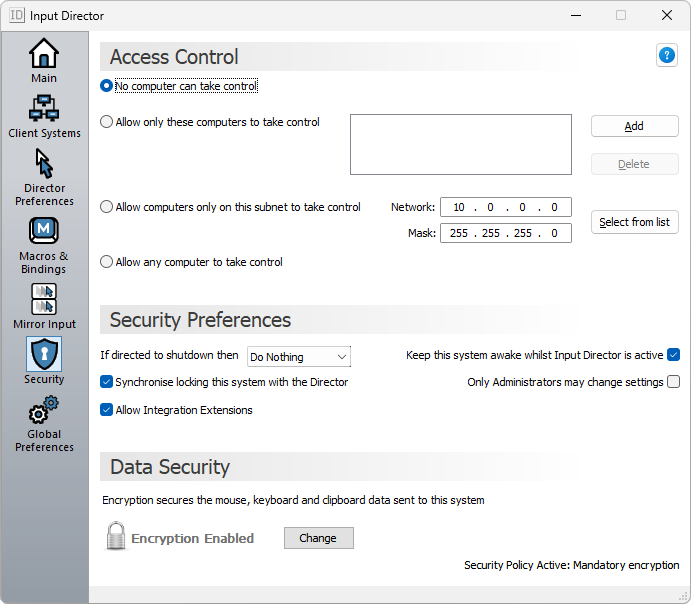Click the subnet Mask input field
The height and width of the screenshot is (604, 691).
pyautogui.click(x=505, y=233)
